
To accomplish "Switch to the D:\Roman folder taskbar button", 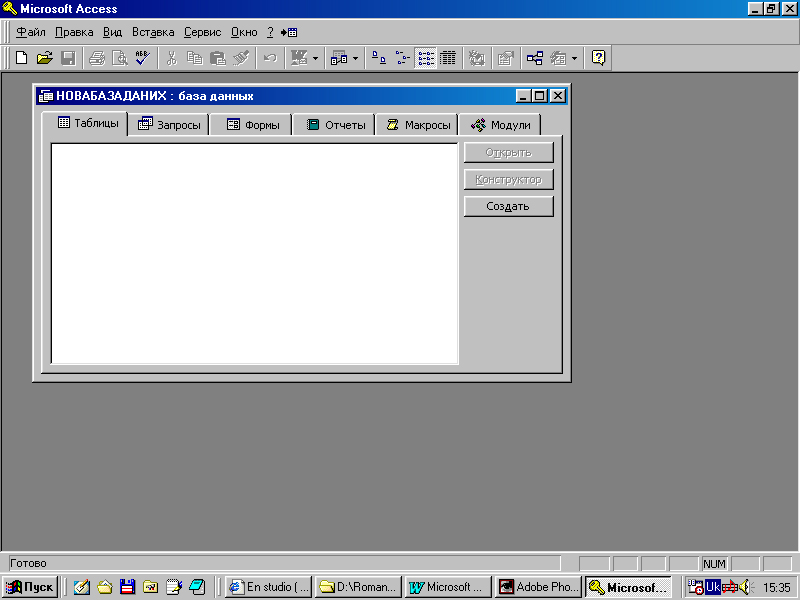I will [x=359, y=587].
